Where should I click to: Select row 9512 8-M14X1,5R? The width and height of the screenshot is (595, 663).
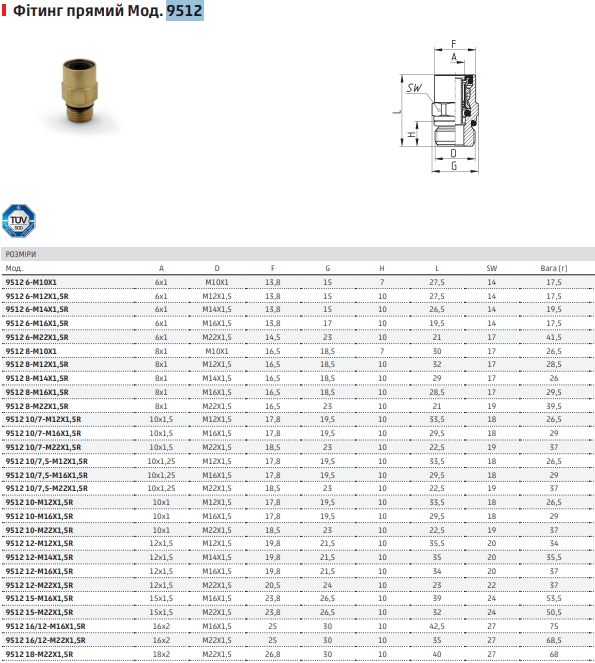[x=298, y=378]
